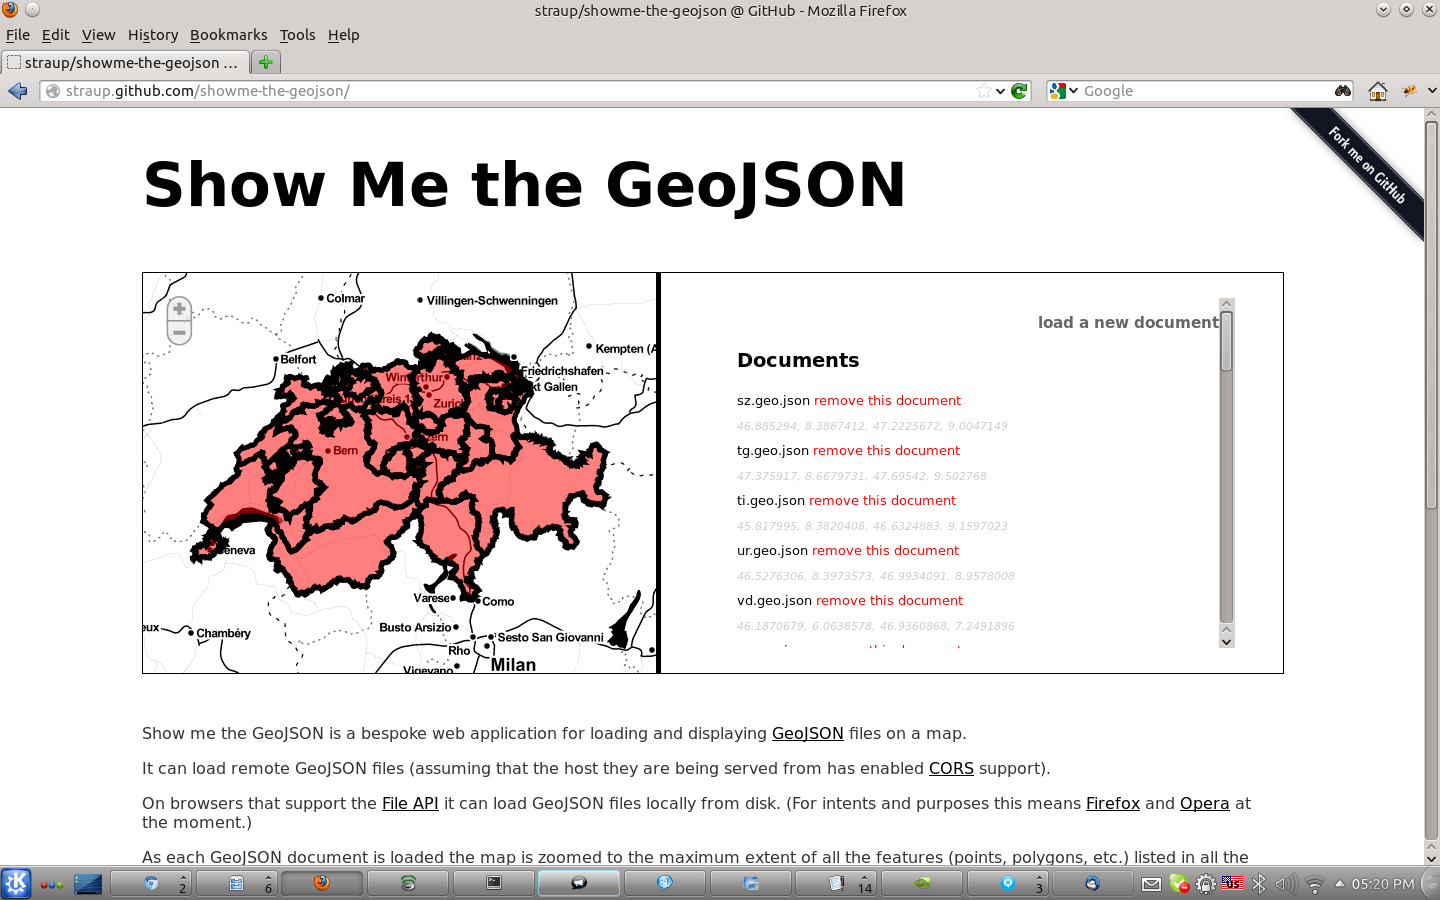Click the map zoom-out minus button
The width and height of the screenshot is (1440, 900).
coord(179,333)
